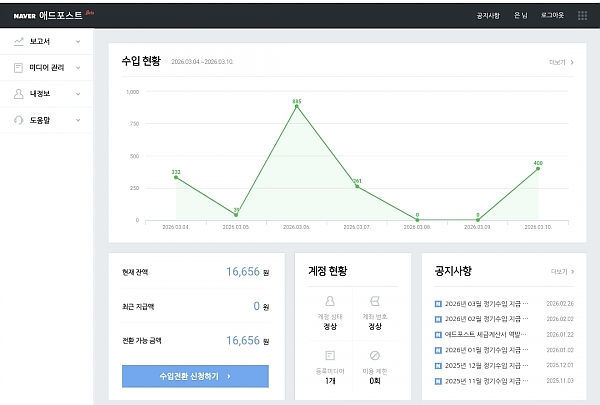Expand the 도움말 menu chevron

pos(77,119)
